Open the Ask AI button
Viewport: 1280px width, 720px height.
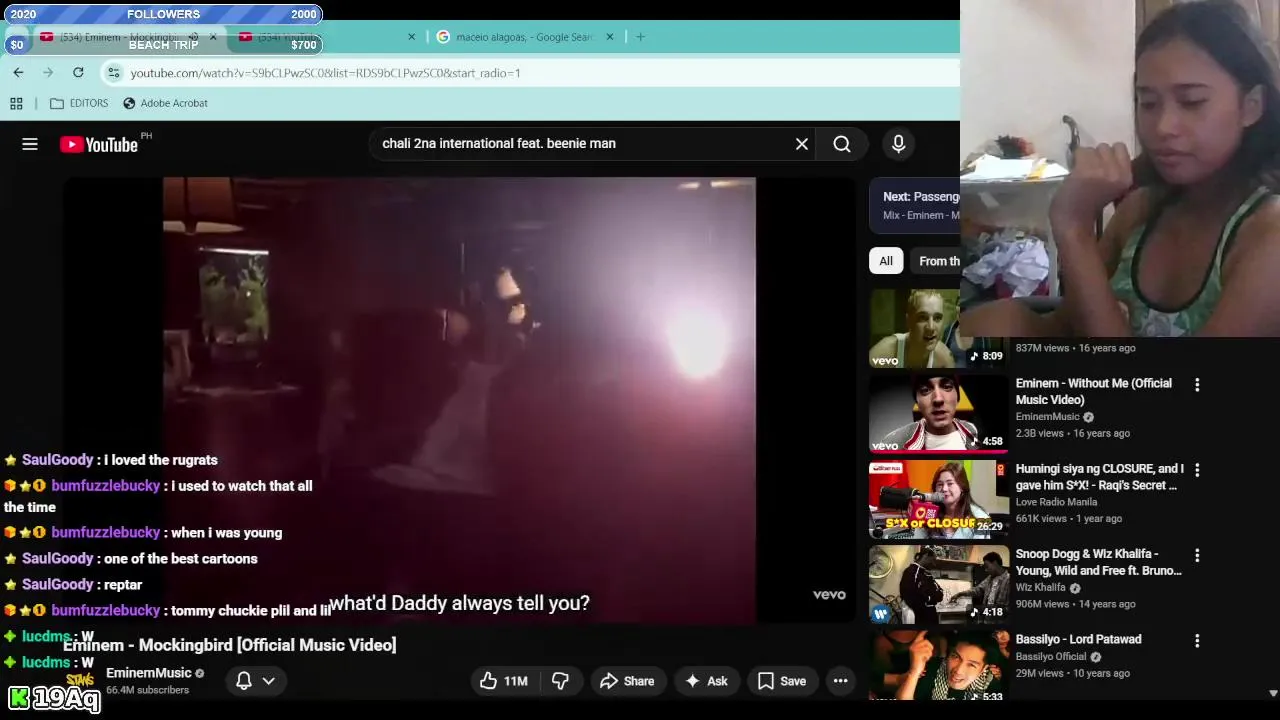click(706, 681)
